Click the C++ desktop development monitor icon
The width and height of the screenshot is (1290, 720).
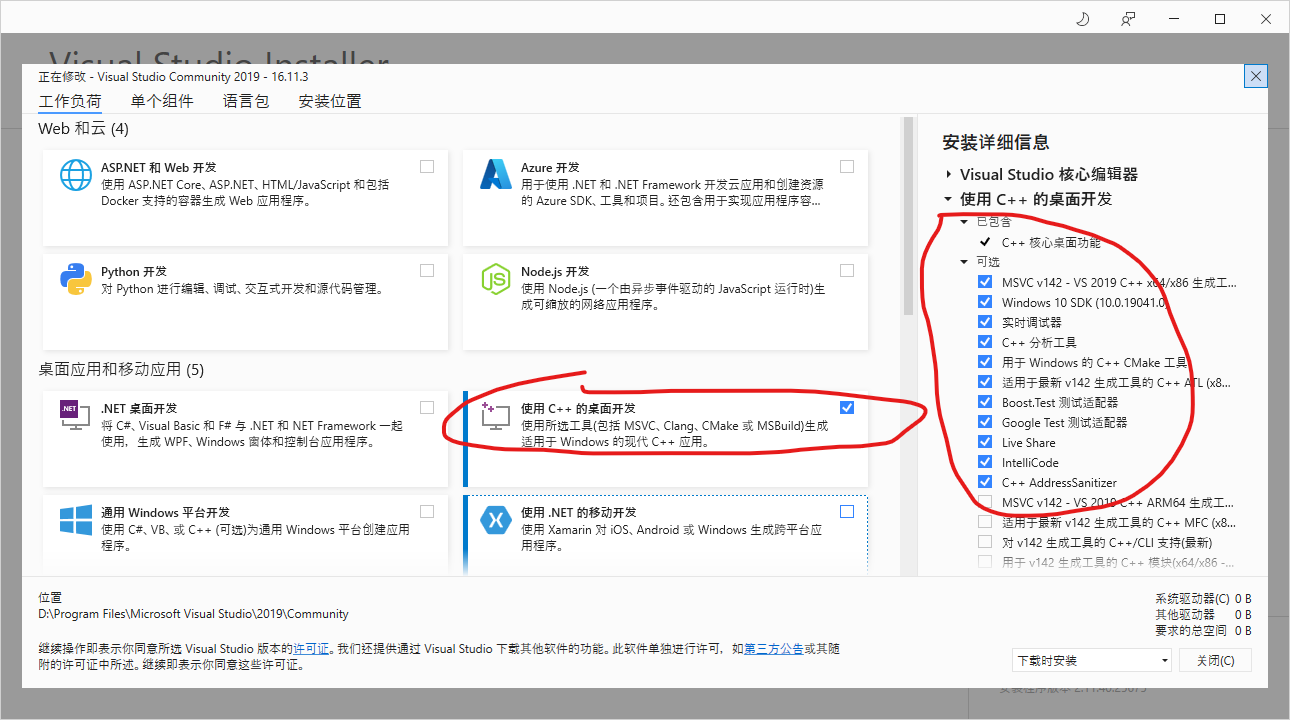(x=496, y=415)
